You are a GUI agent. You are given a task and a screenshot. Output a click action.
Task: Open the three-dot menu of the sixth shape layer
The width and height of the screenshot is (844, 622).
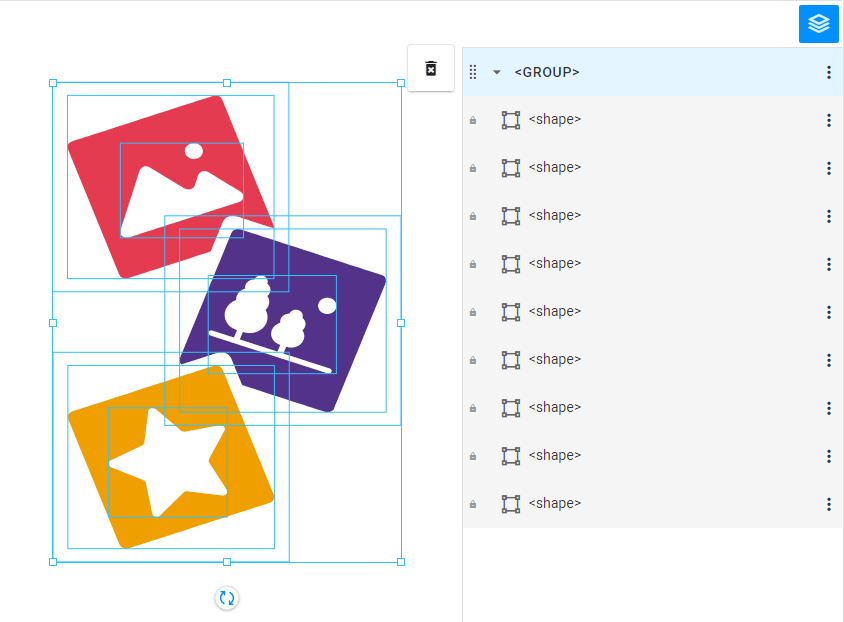(828, 359)
